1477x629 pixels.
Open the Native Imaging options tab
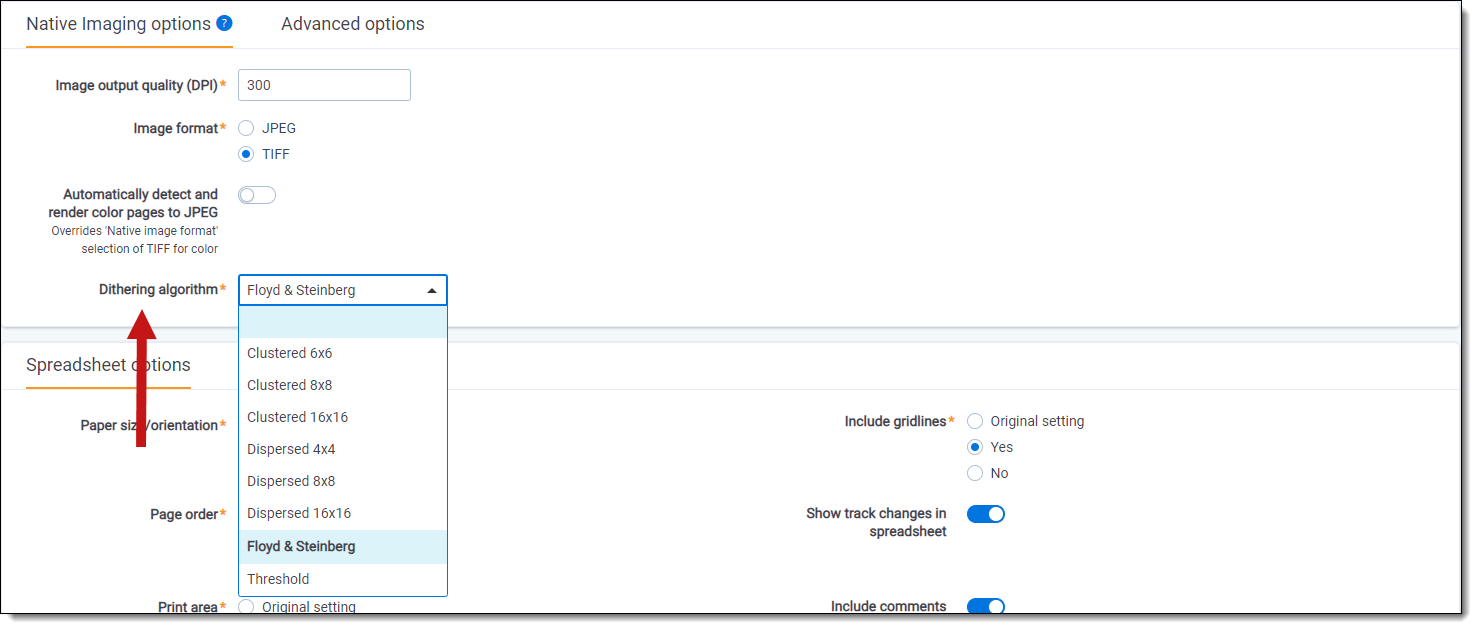[118, 24]
